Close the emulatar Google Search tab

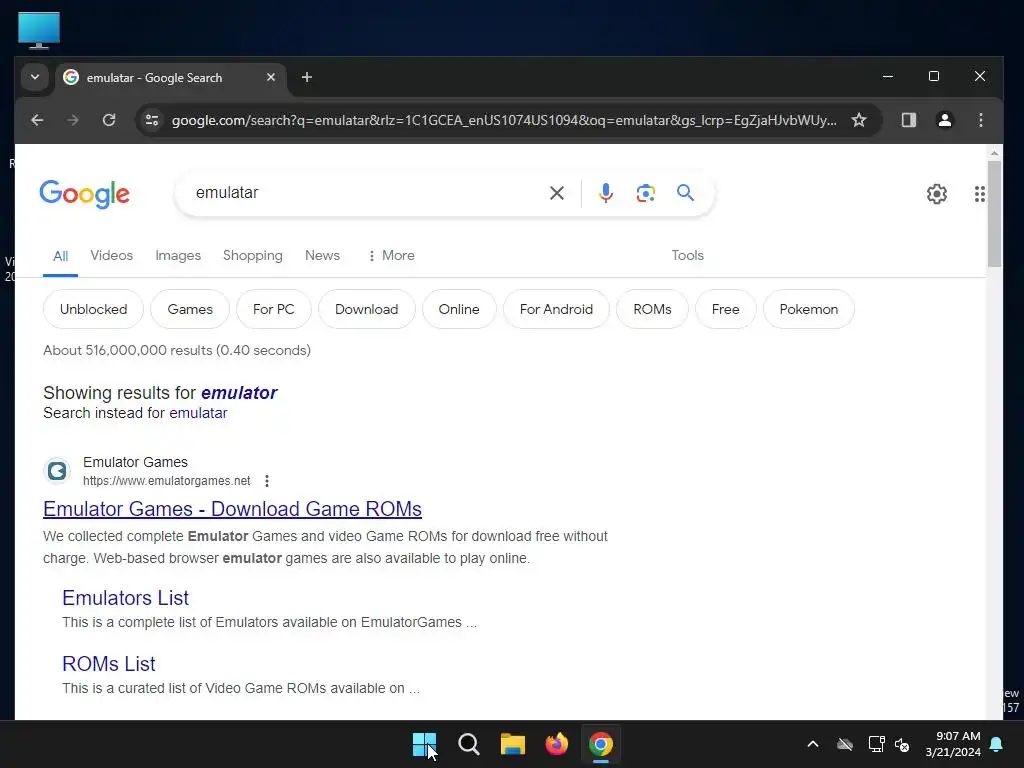pos(271,78)
